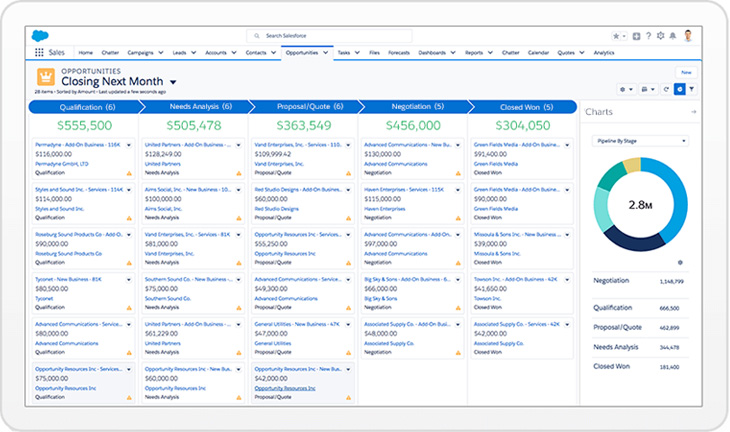Click the New opportunity button
The height and width of the screenshot is (432, 730).
click(x=686, y=73)
